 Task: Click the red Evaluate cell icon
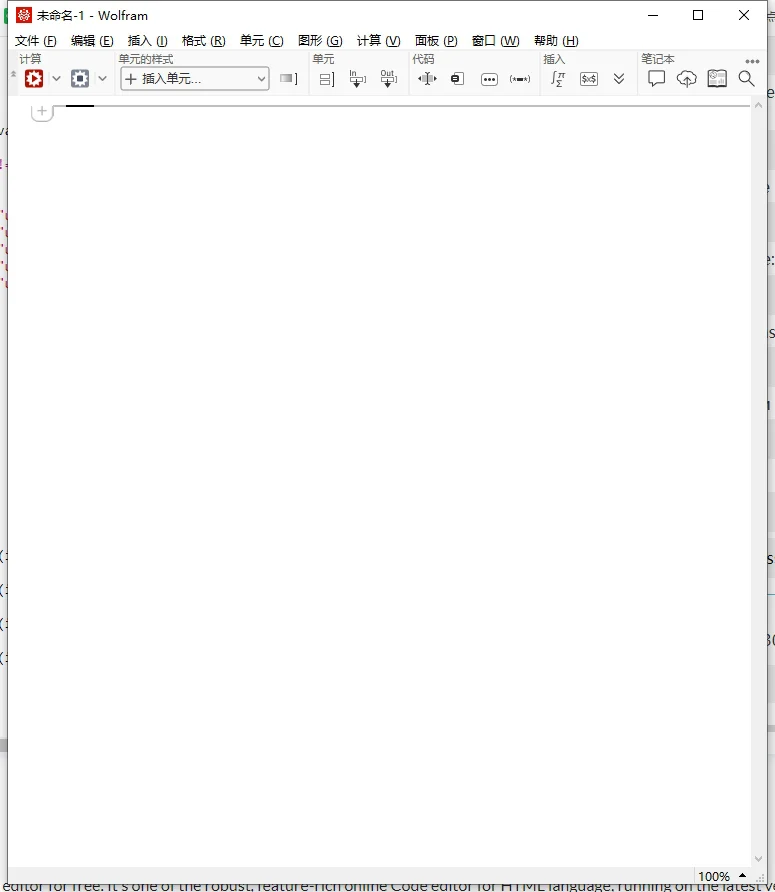coord(34,78)
